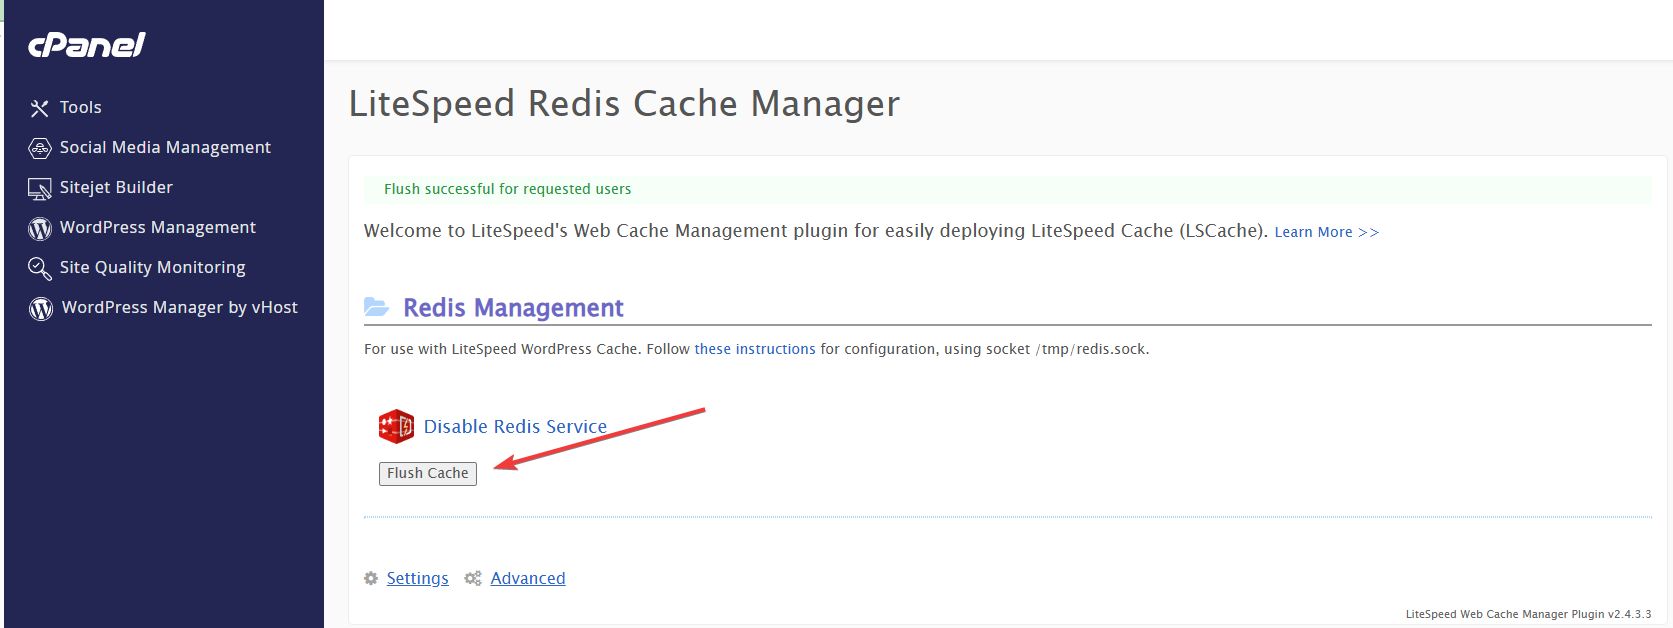Open WordPress Manager by vHost
Viewport: 1673px width, 628px height.
click(x=180, y=307)
